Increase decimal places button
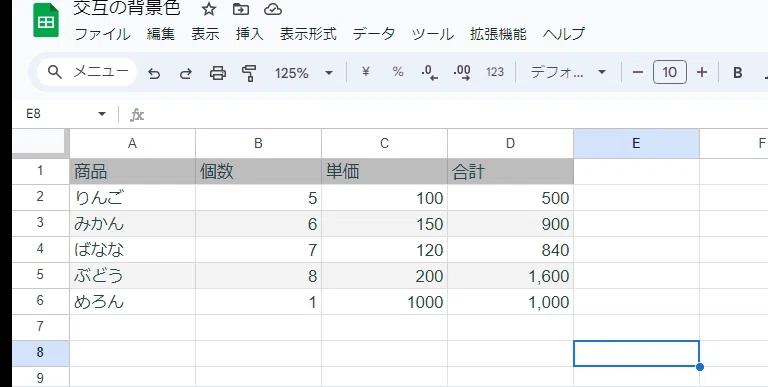 (x=462, y=73)
